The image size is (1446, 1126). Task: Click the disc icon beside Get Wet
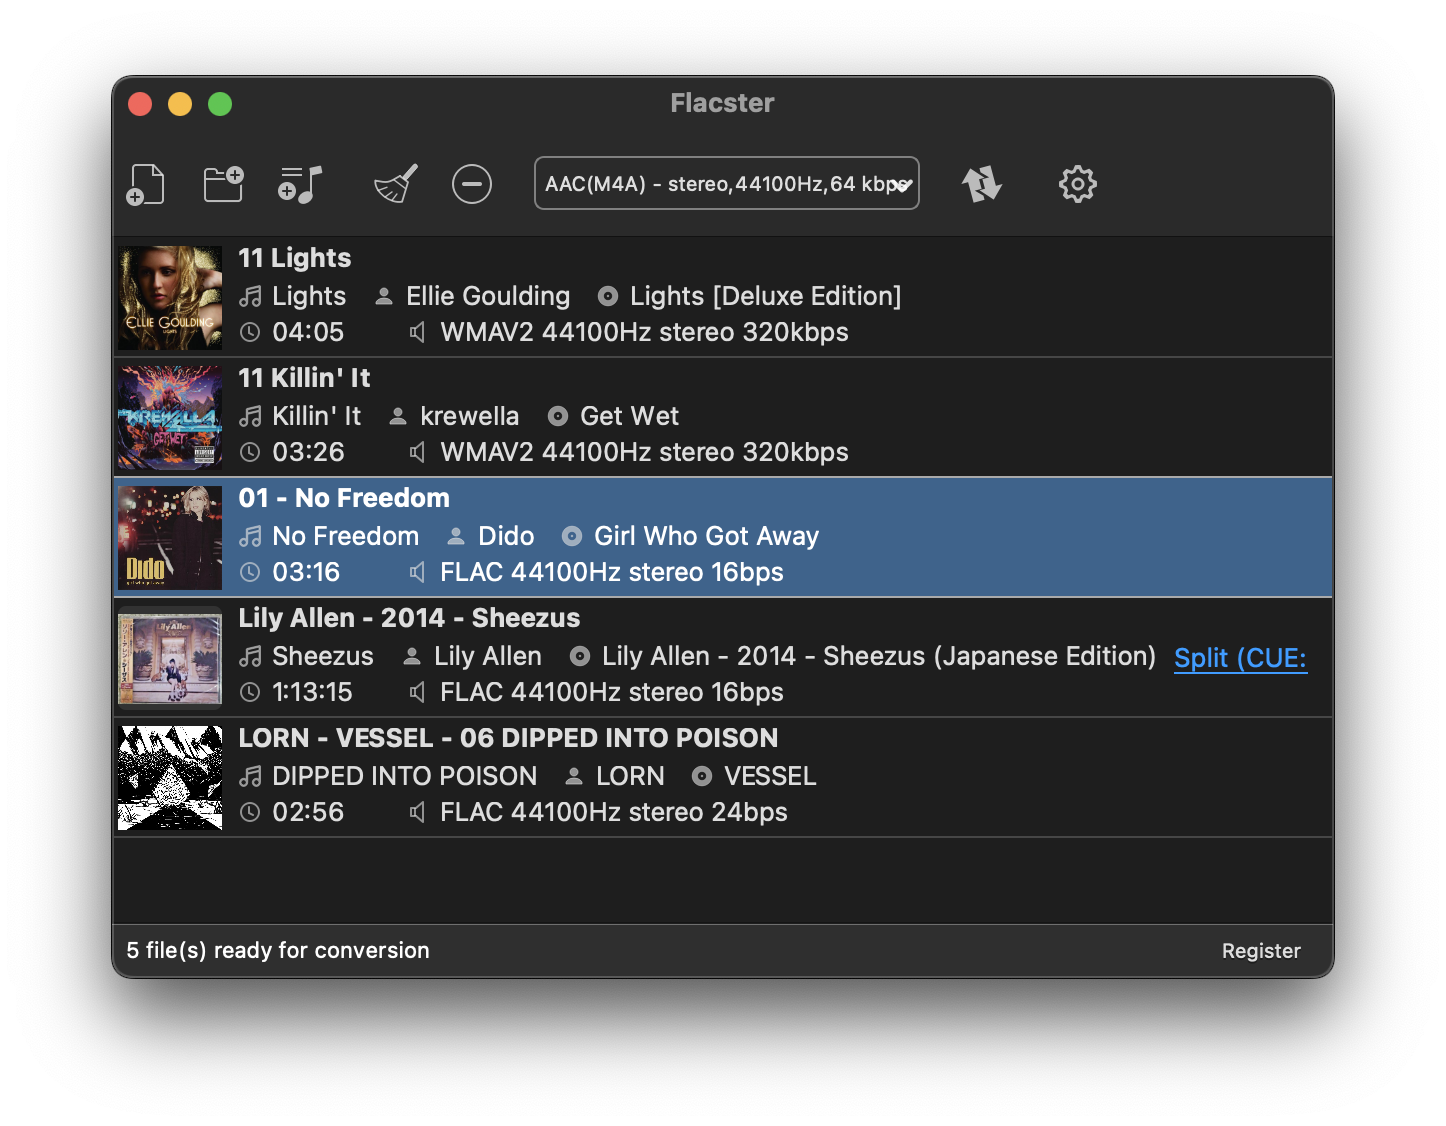(558, 416)
